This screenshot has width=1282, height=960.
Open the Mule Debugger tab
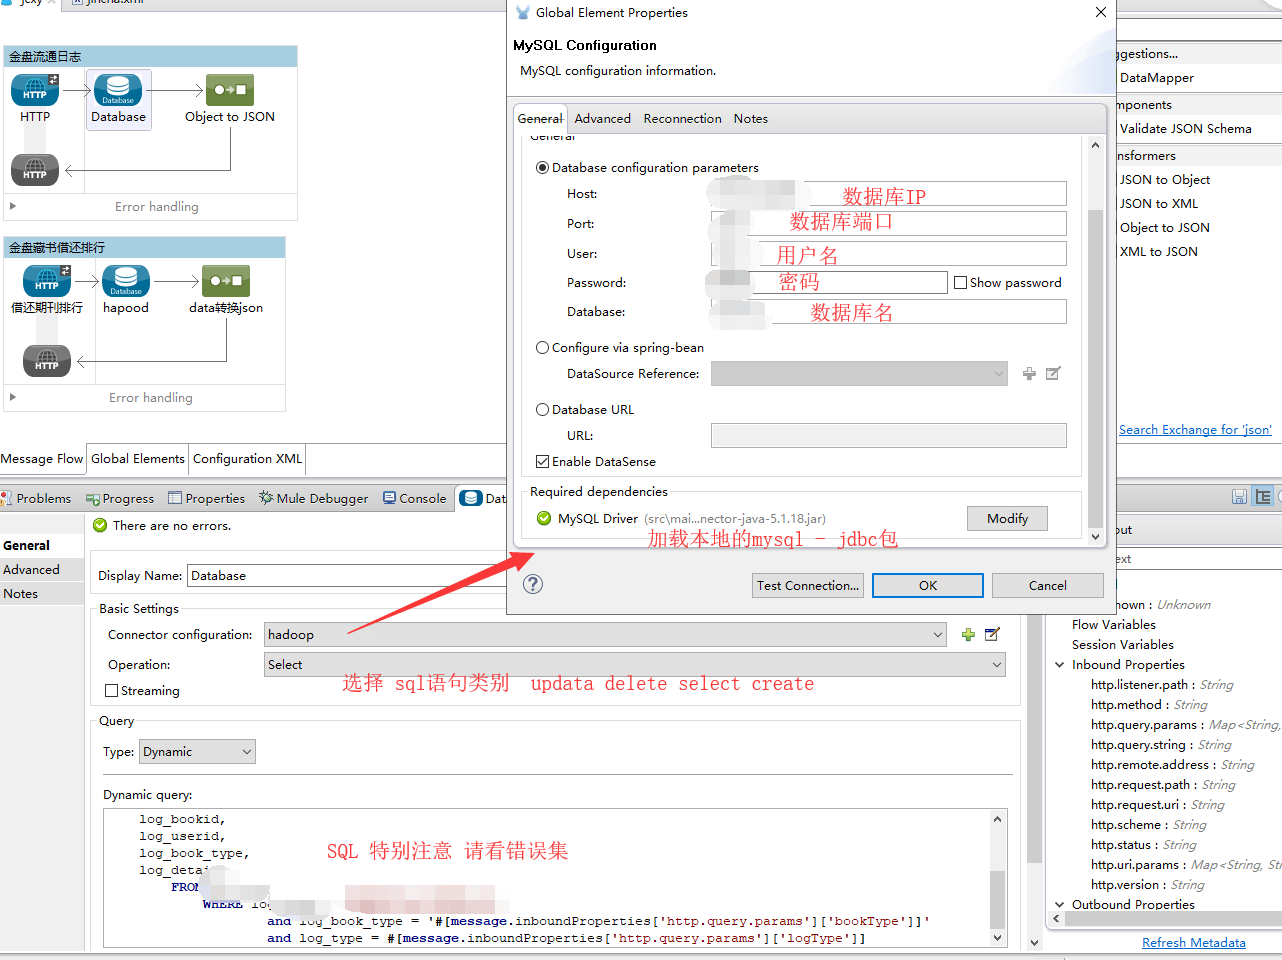click(x=314, y=498)
